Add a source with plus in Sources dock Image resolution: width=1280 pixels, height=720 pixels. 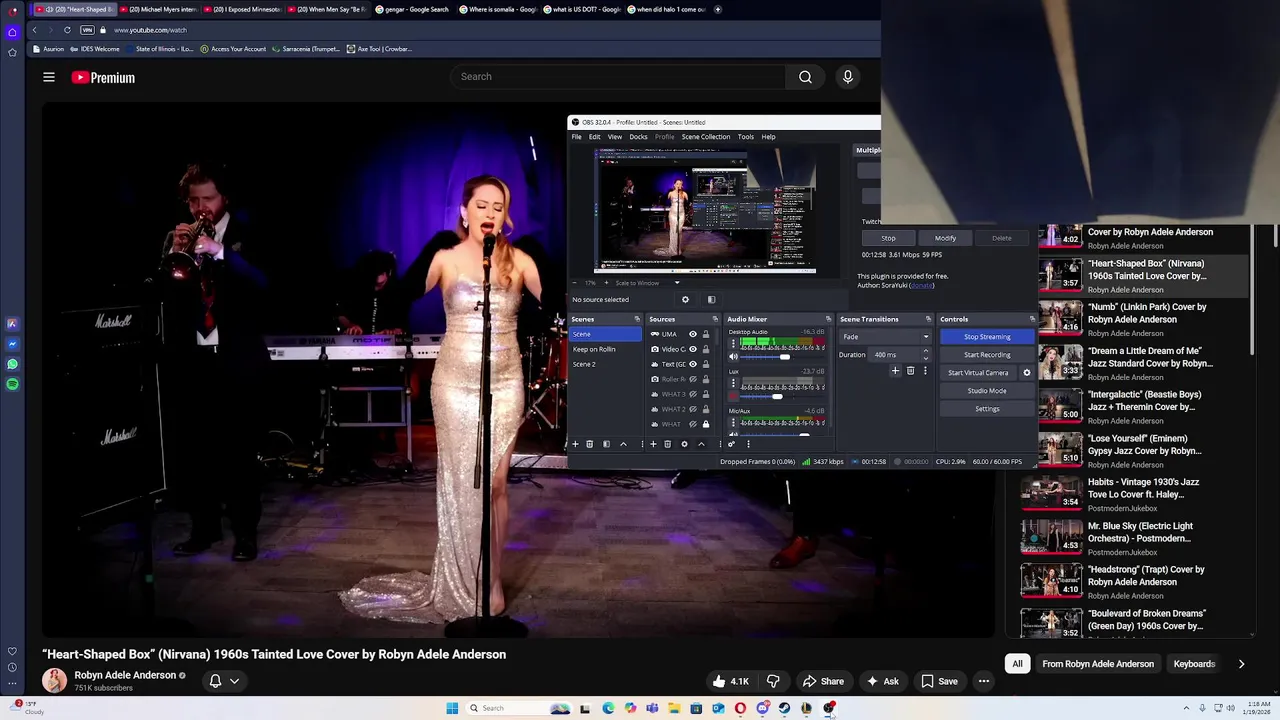point(653,444)
